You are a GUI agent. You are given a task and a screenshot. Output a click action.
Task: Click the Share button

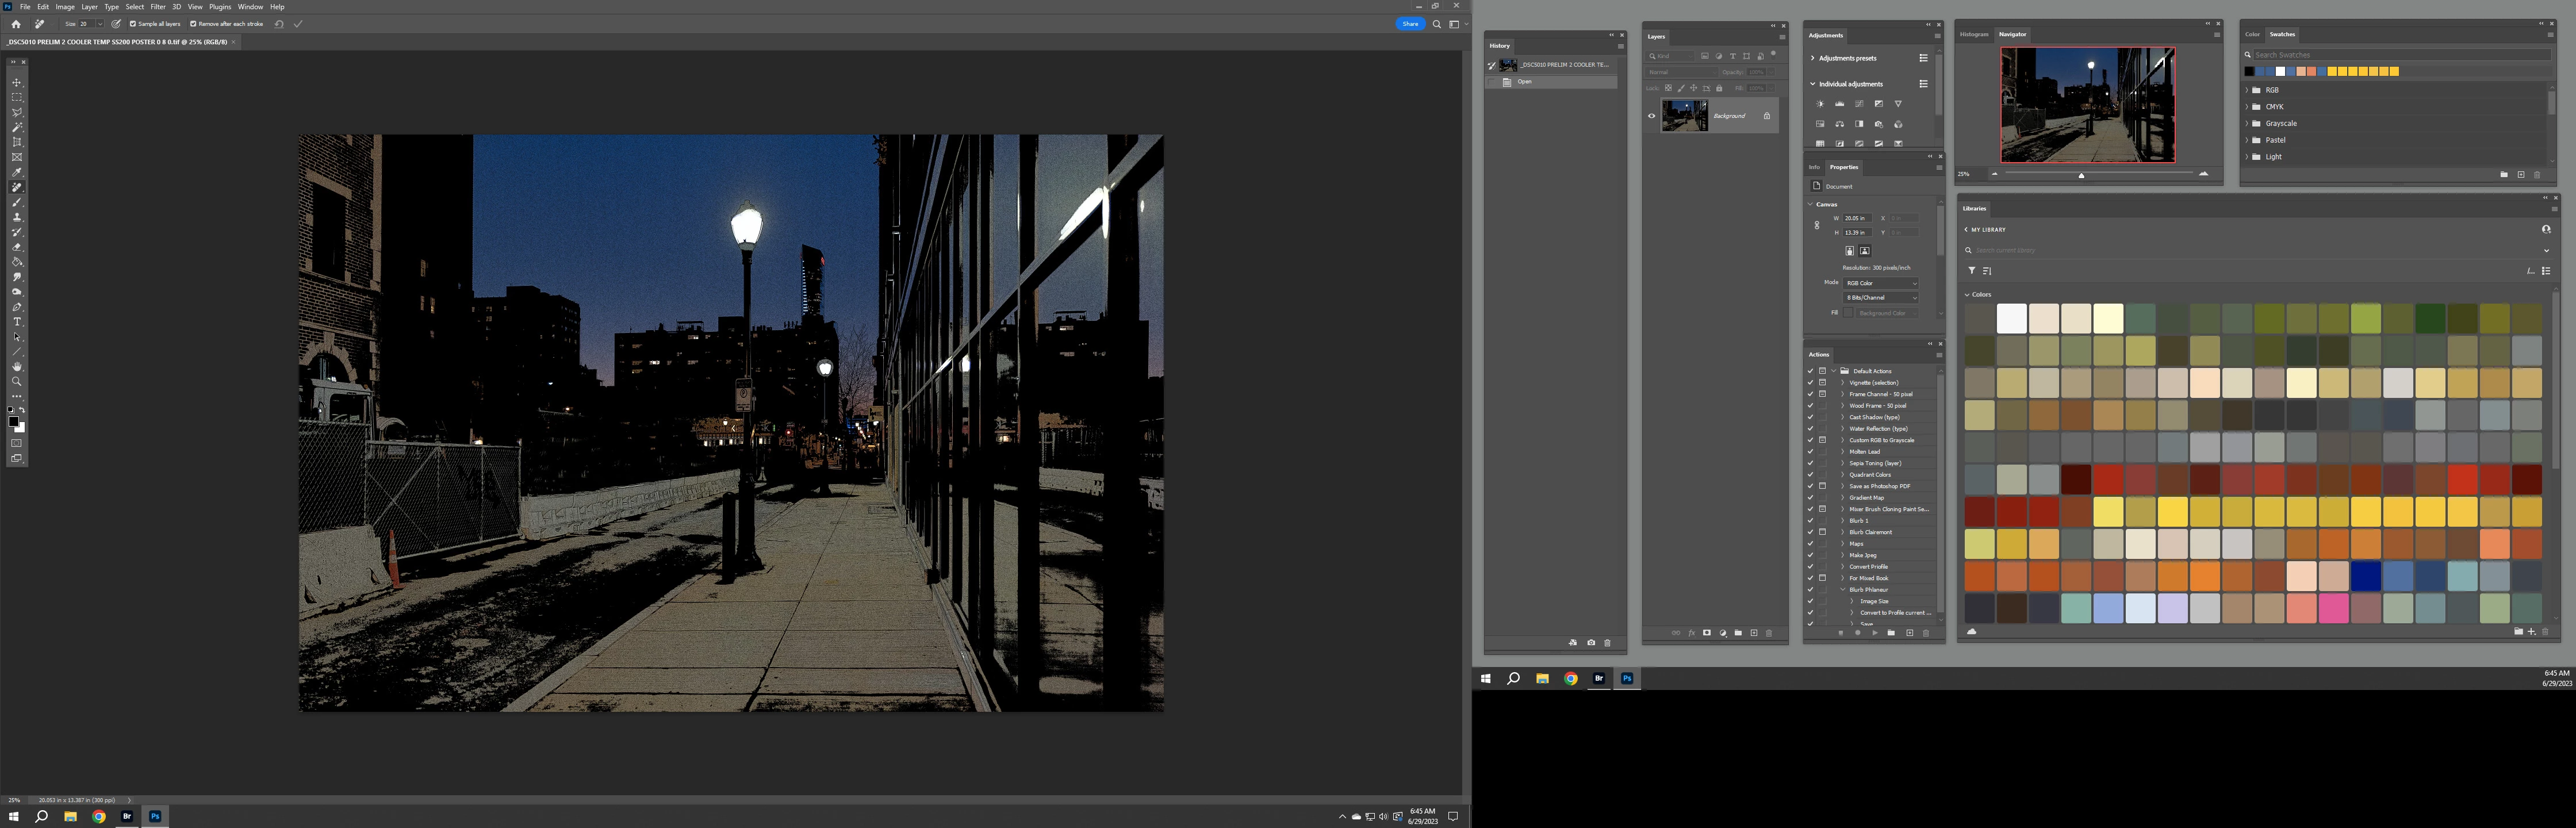tap(1409, 24)
